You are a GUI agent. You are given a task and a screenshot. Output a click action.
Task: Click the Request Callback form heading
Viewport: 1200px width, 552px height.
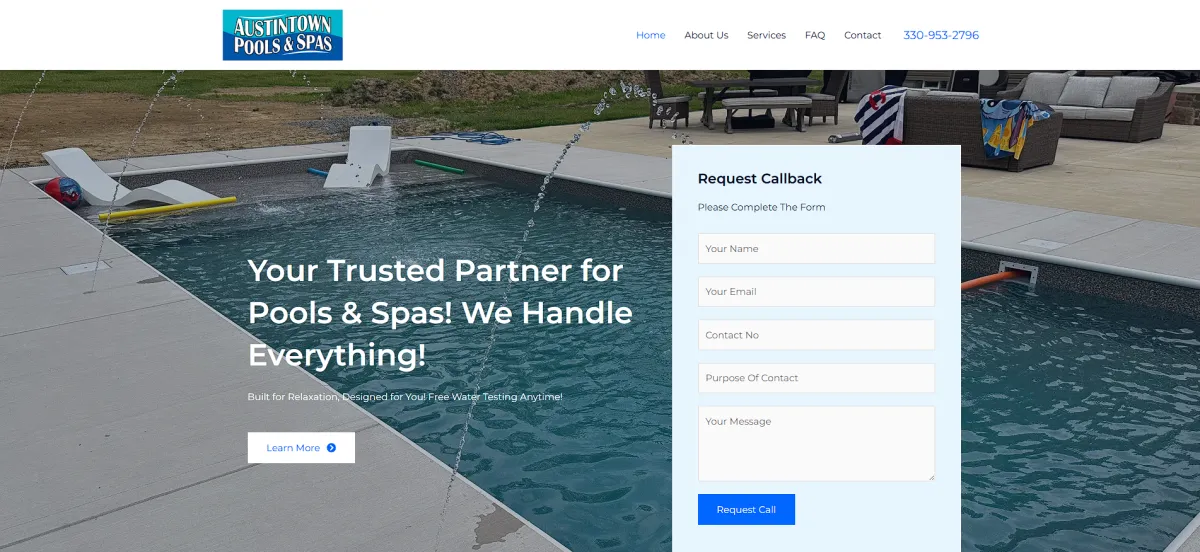[760, 179]
